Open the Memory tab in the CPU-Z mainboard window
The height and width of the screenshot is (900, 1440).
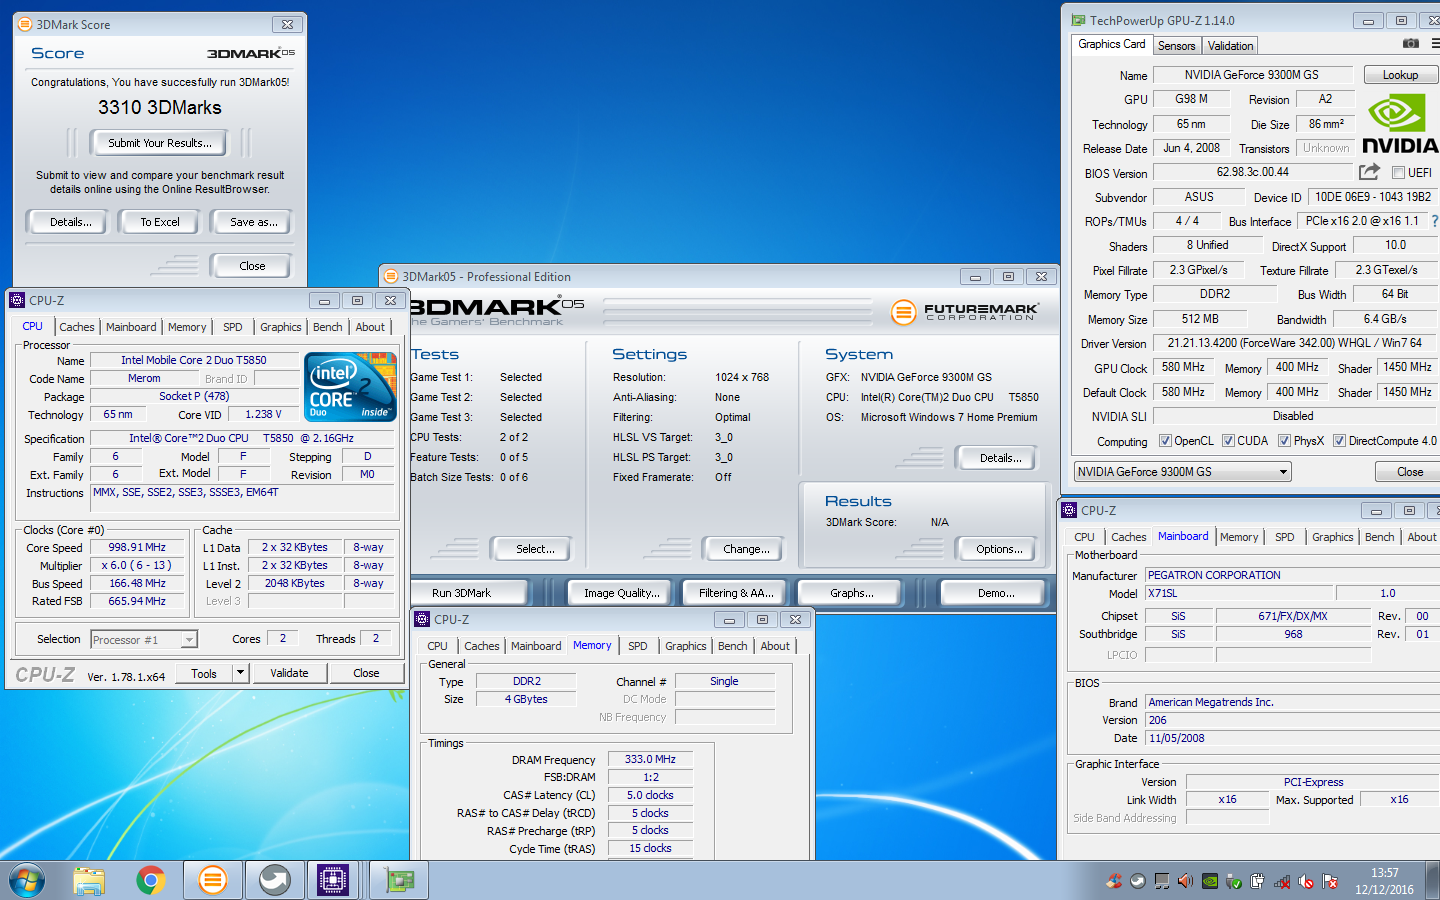[1239, 537]
